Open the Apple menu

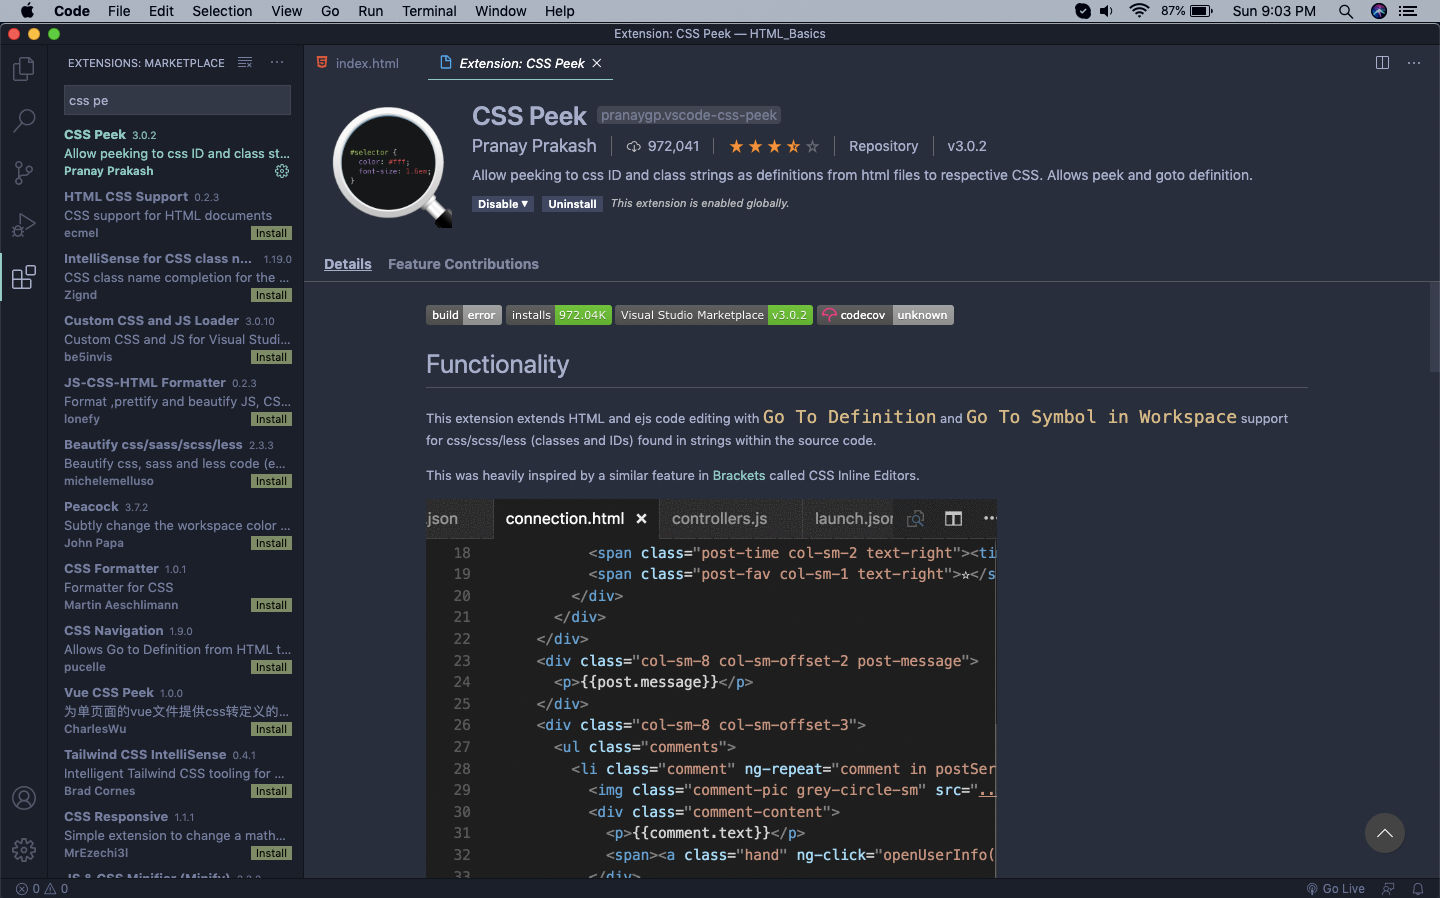(x=27, y=11)
